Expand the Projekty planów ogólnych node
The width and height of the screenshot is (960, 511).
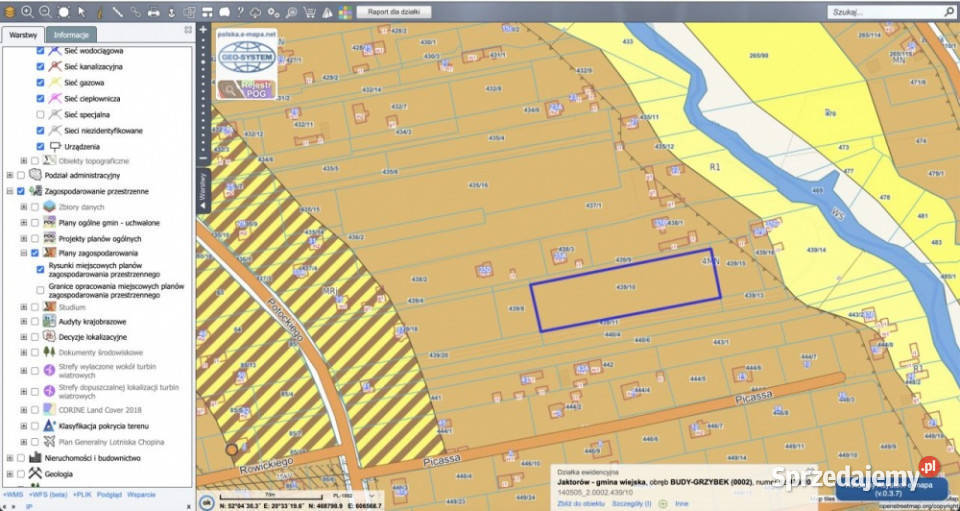pyautogui.click(x=24, y=239)
